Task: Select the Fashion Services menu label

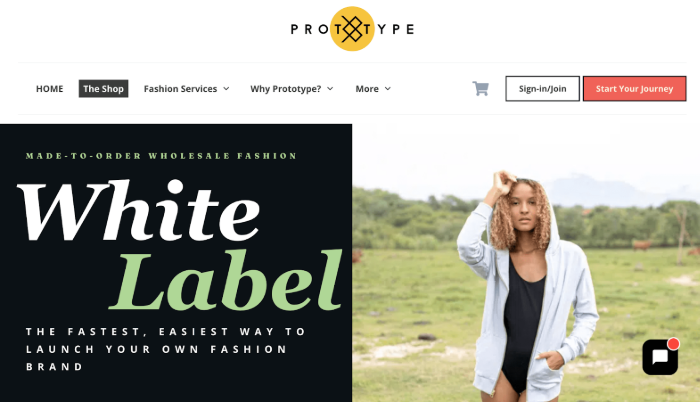Action: [x=180, y=88]
